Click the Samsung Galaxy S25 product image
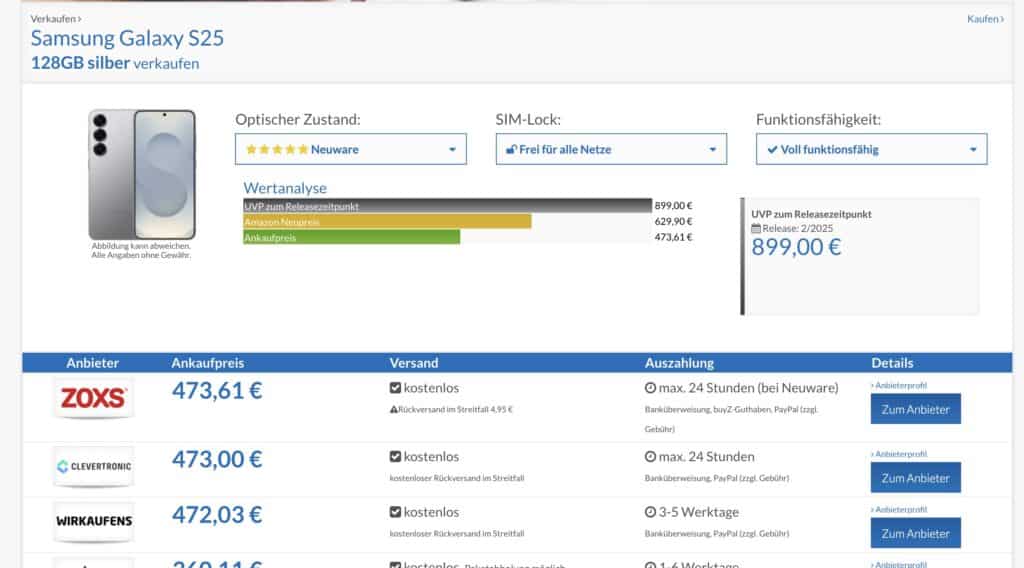This screenshot has width=1024, height=568. 142,174
